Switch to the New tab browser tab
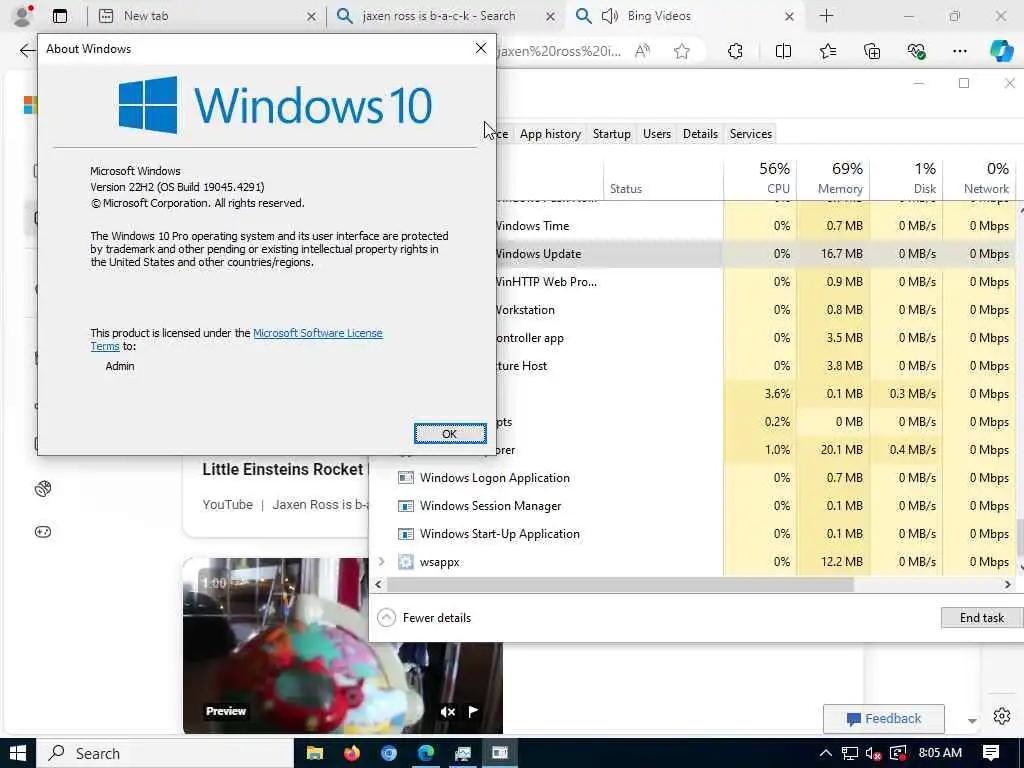Viewport: 1024px width, 768px height. tap(206, 16)
